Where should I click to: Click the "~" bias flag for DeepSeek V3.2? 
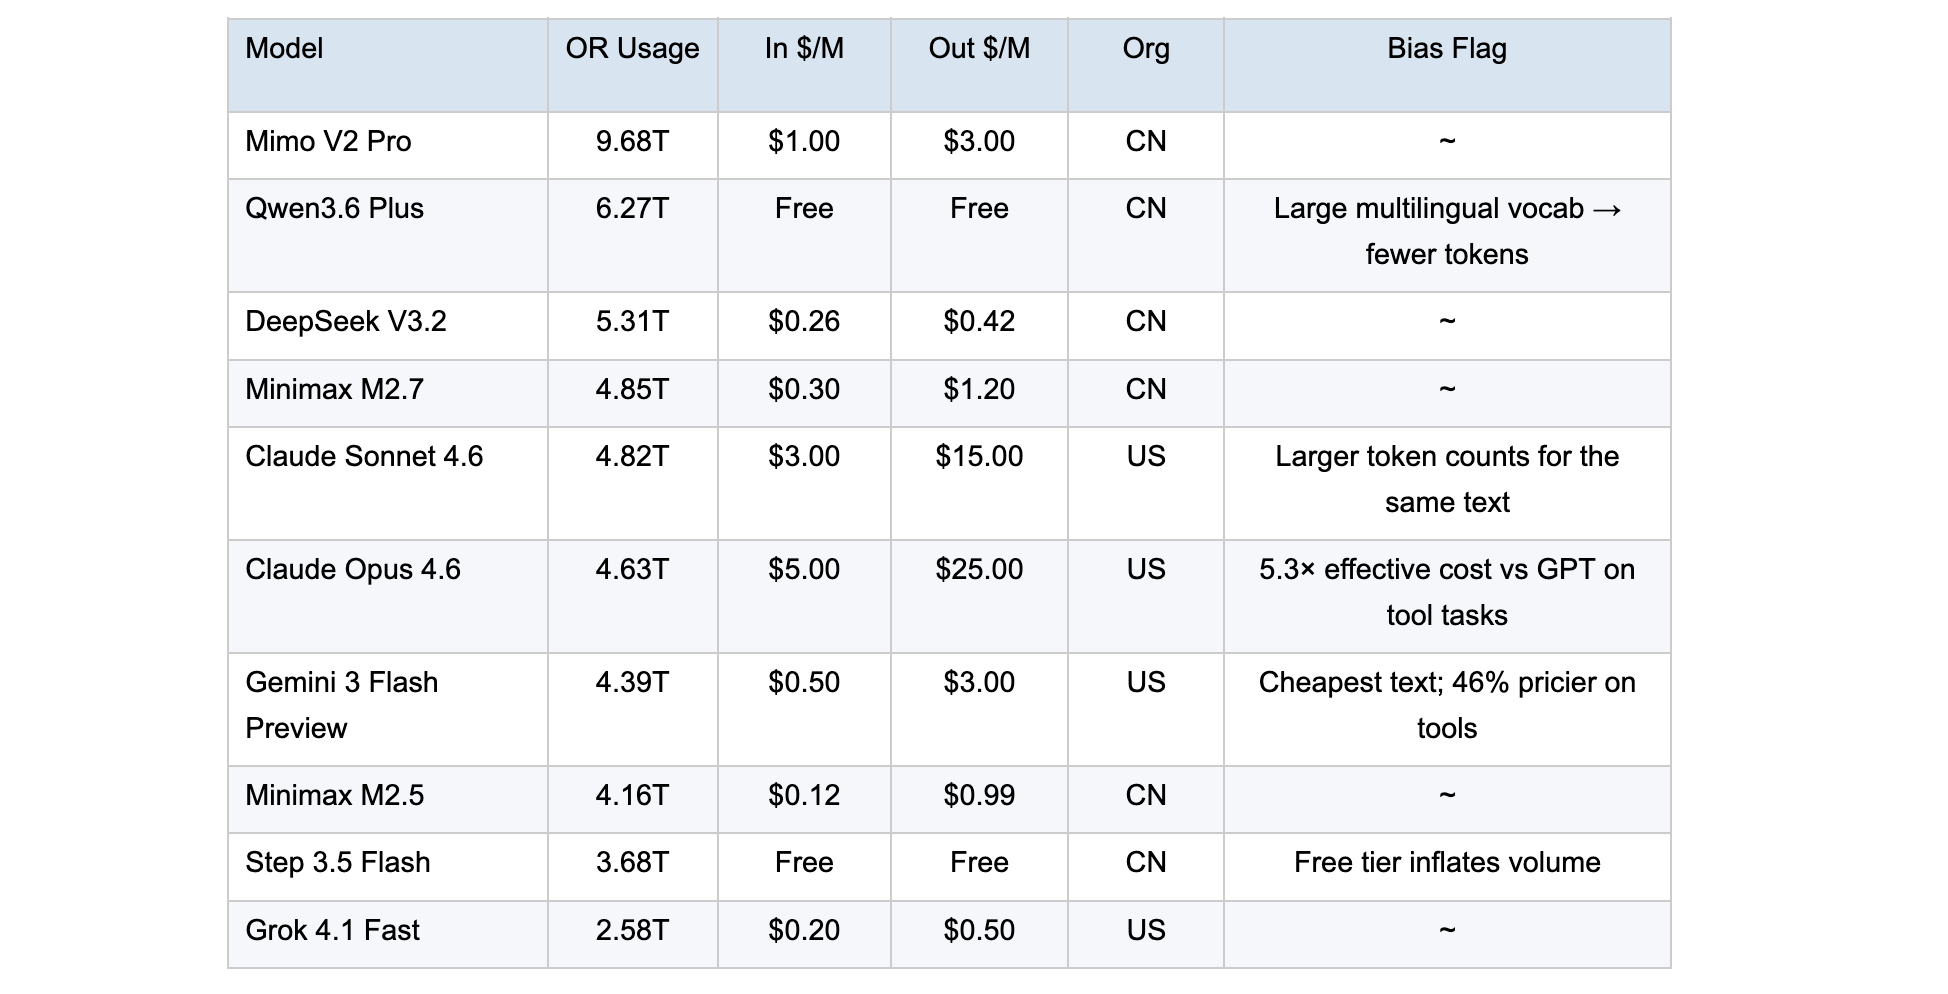pos(1447,321)
